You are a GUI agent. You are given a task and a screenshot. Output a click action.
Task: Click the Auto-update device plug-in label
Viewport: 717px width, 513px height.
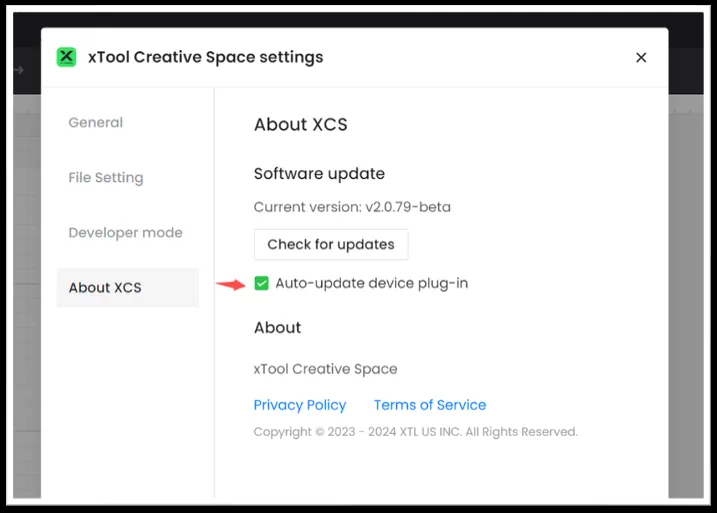372,283
